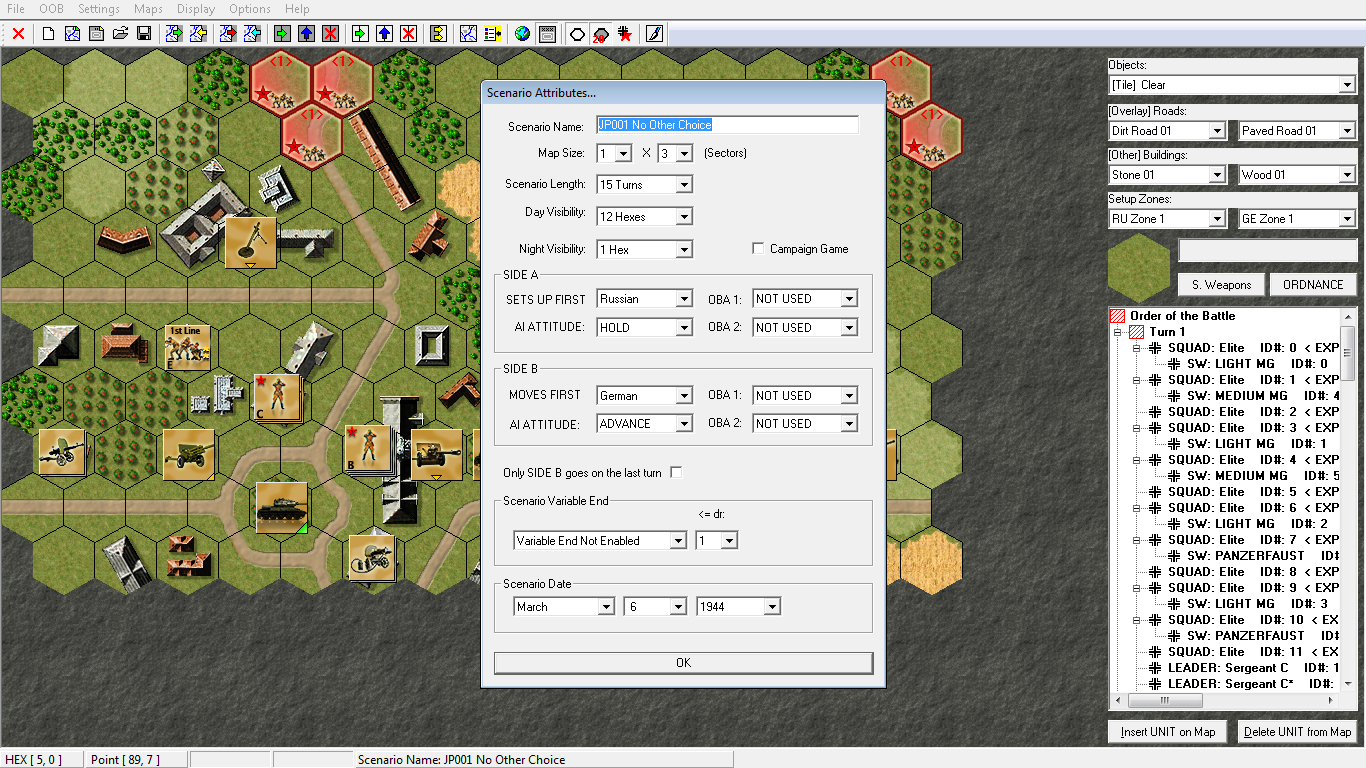Click inside the Scenario Name text field

pyautogui.click(x=727, y=124)
